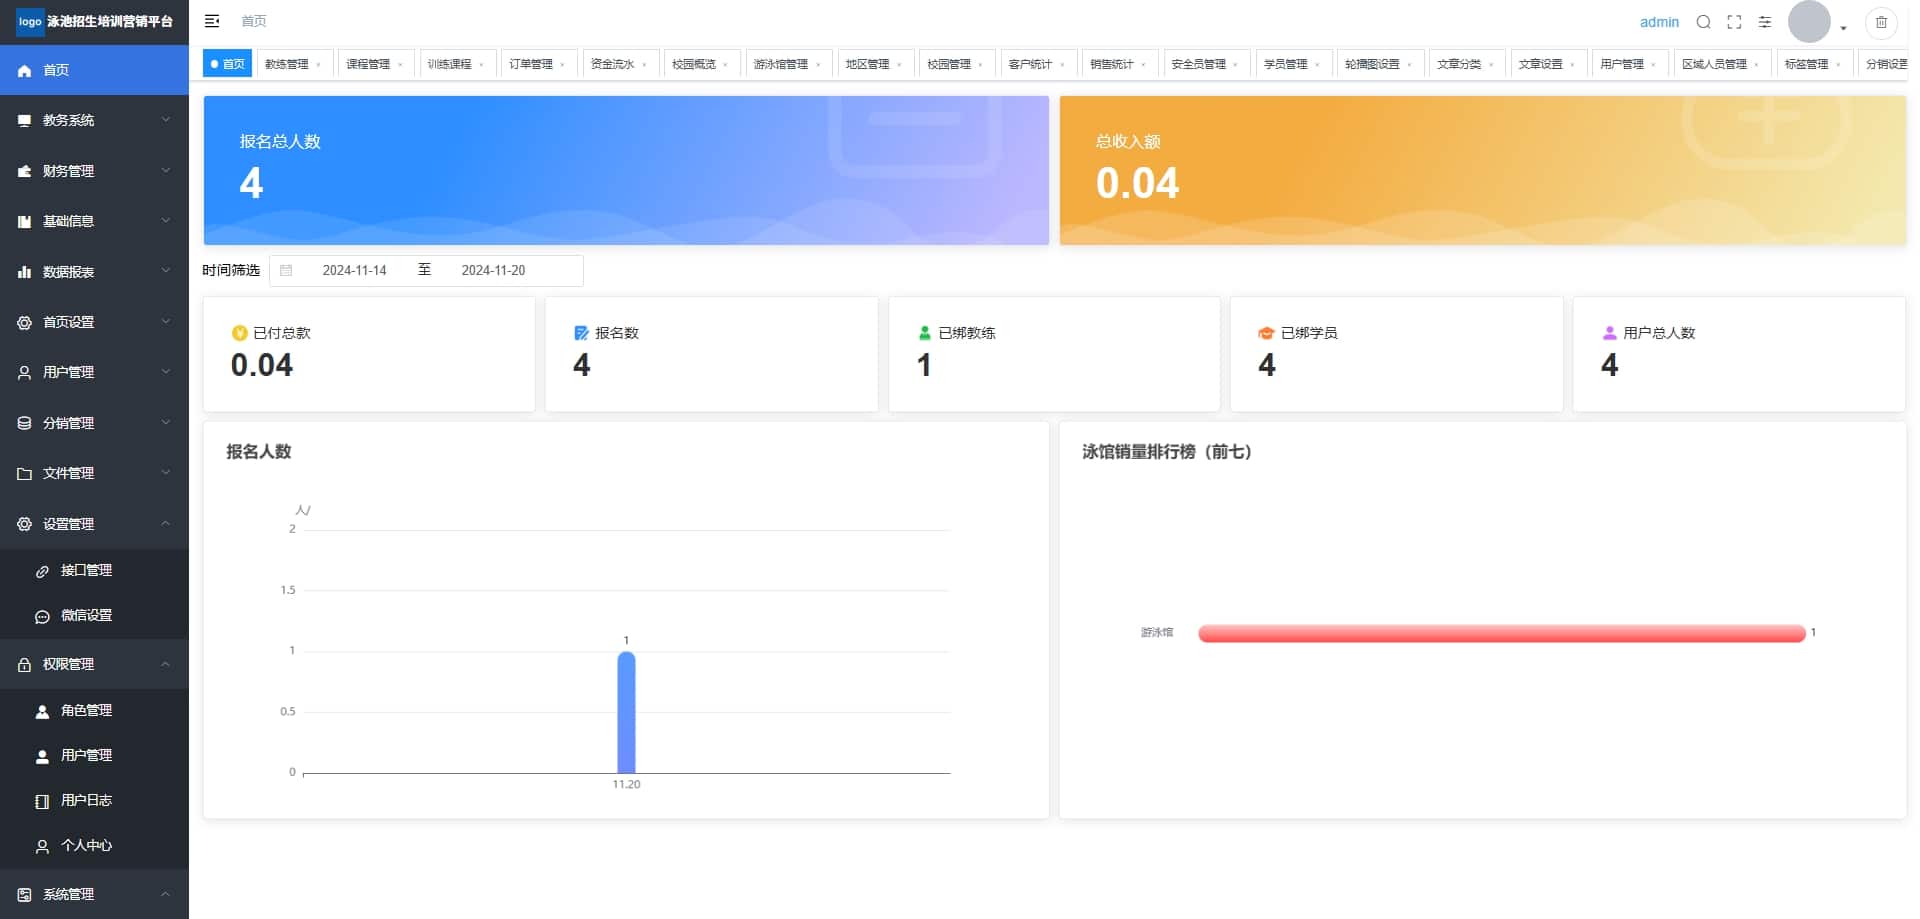The image size is (1920, 919).
Task: Collapse the 设置管理 sidebar menu
Action: coord(94,524)
